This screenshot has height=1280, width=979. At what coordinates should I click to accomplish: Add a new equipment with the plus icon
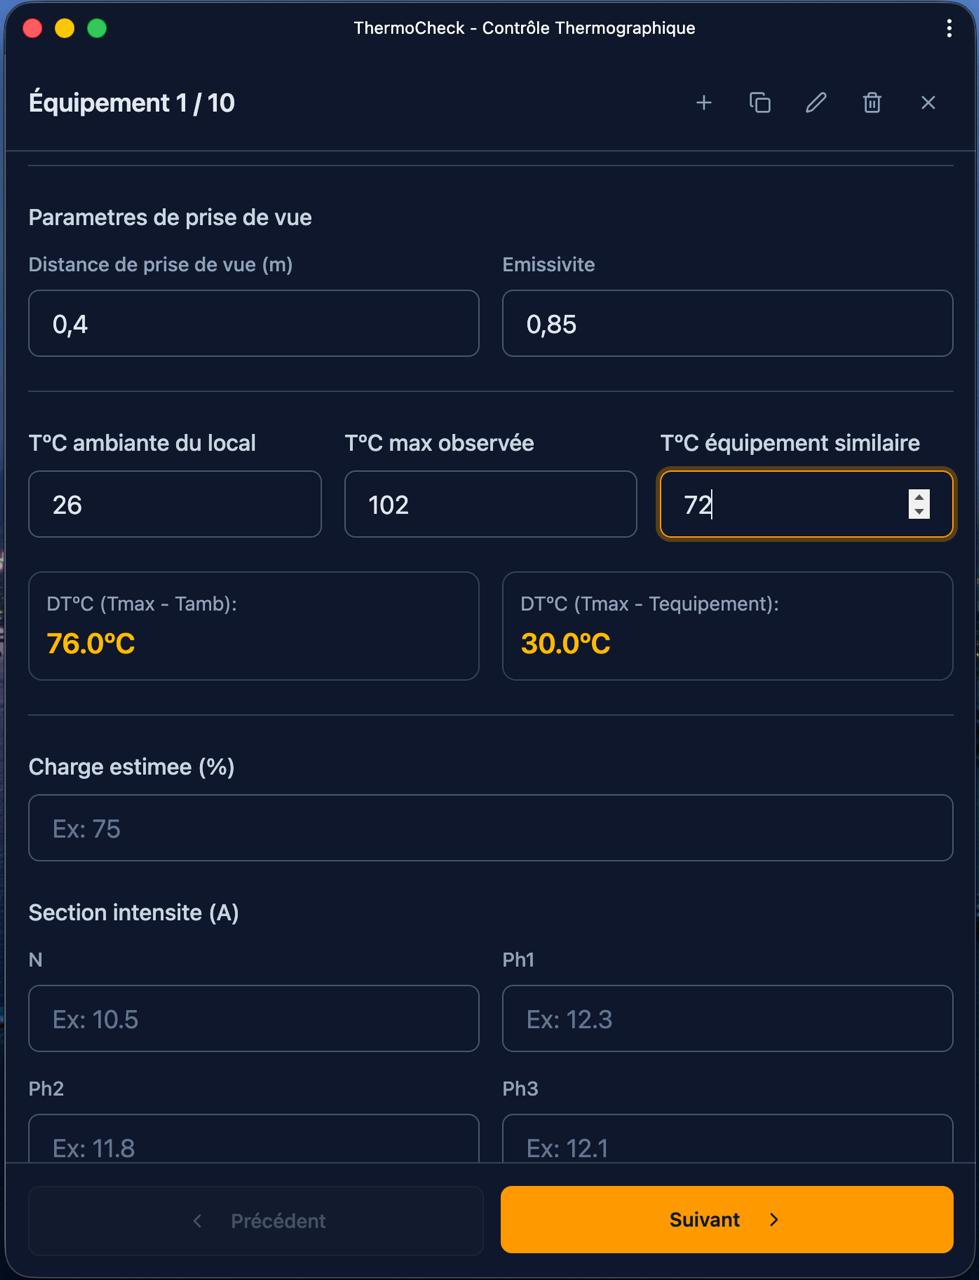704,102
